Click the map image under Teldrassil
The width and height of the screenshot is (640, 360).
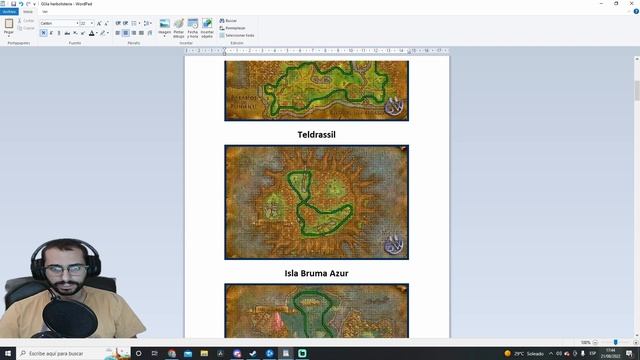coord(316,202)
